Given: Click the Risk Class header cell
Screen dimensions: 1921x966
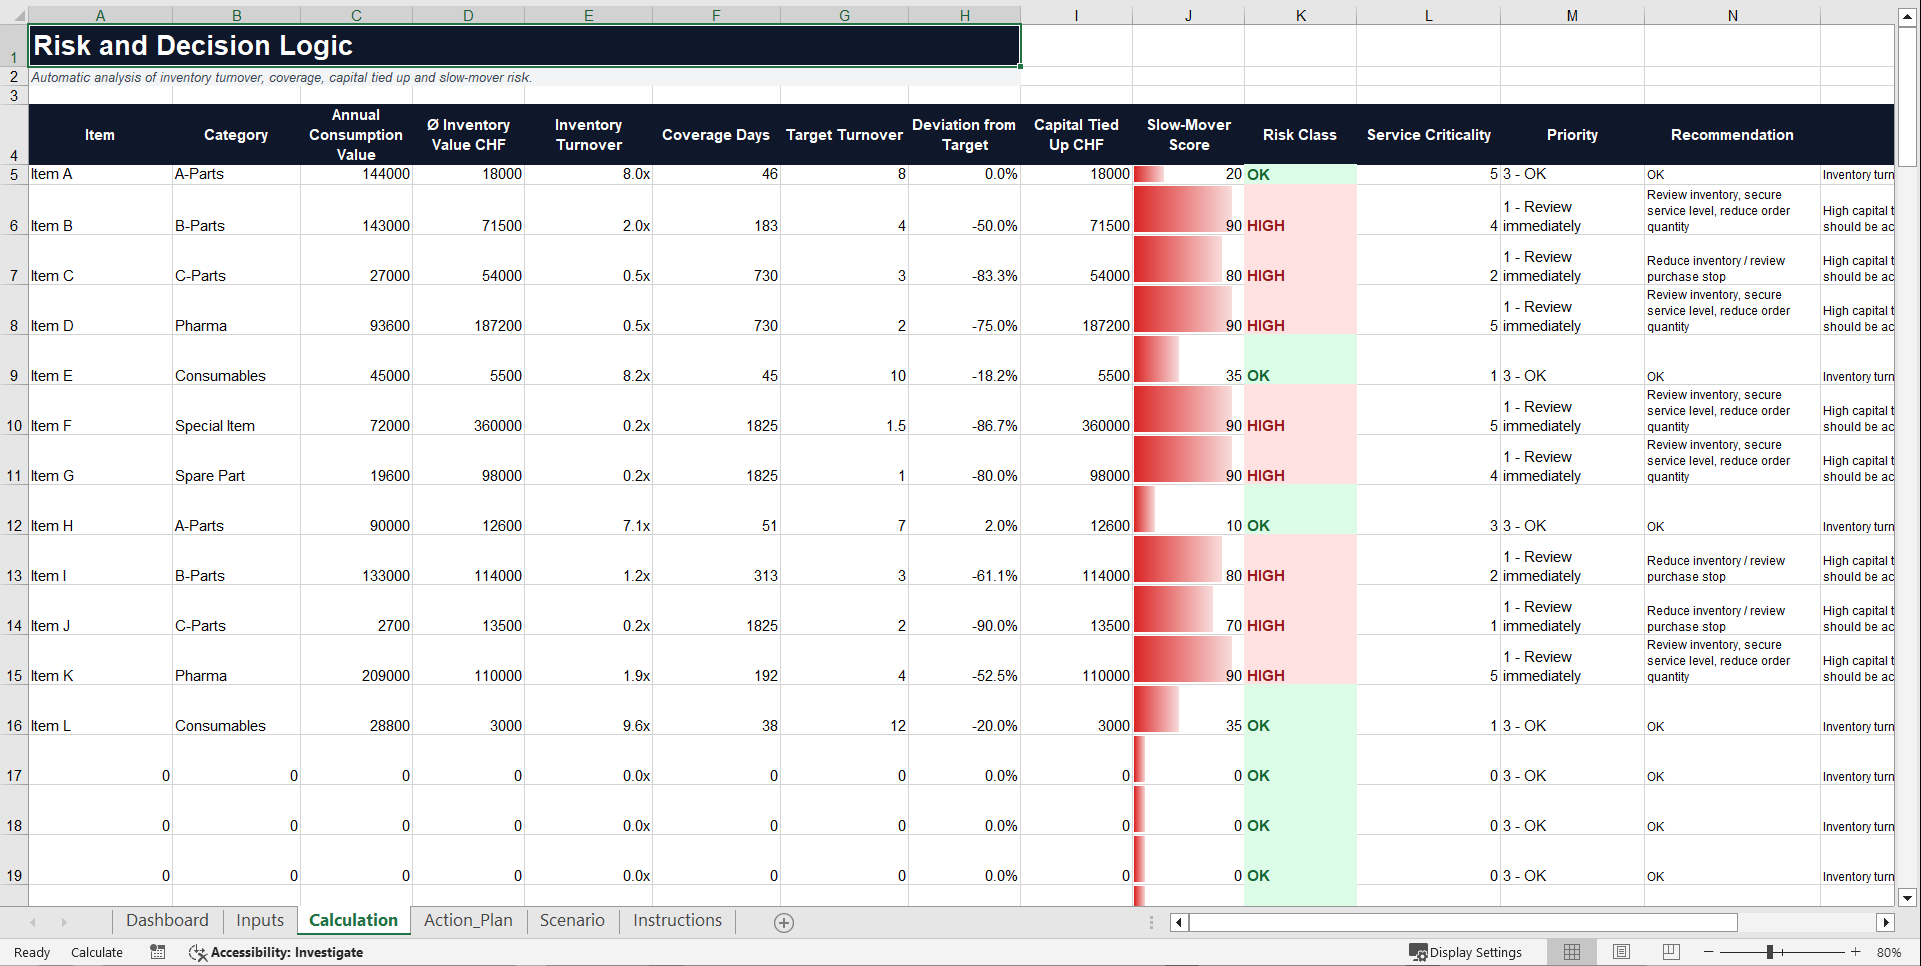Looking at the screenshot, I should point(1300,135).
